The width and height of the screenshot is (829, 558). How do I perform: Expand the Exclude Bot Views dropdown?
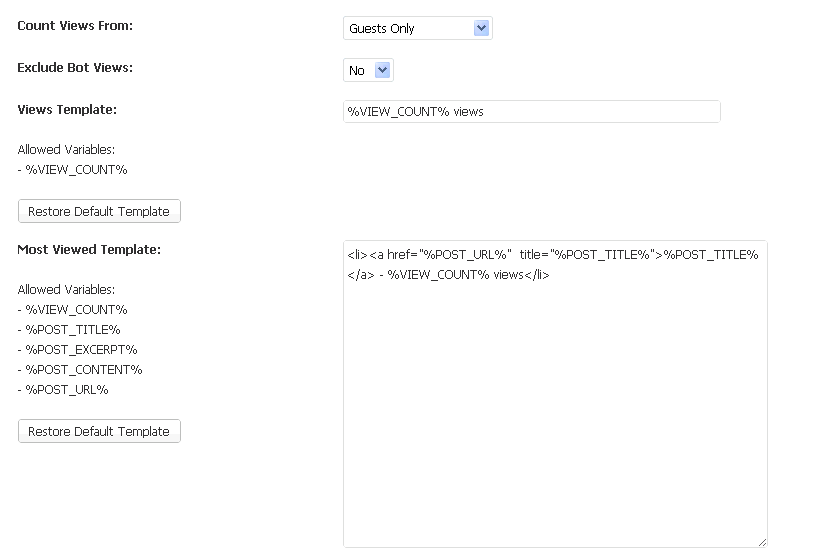click(x=368, y=70)
